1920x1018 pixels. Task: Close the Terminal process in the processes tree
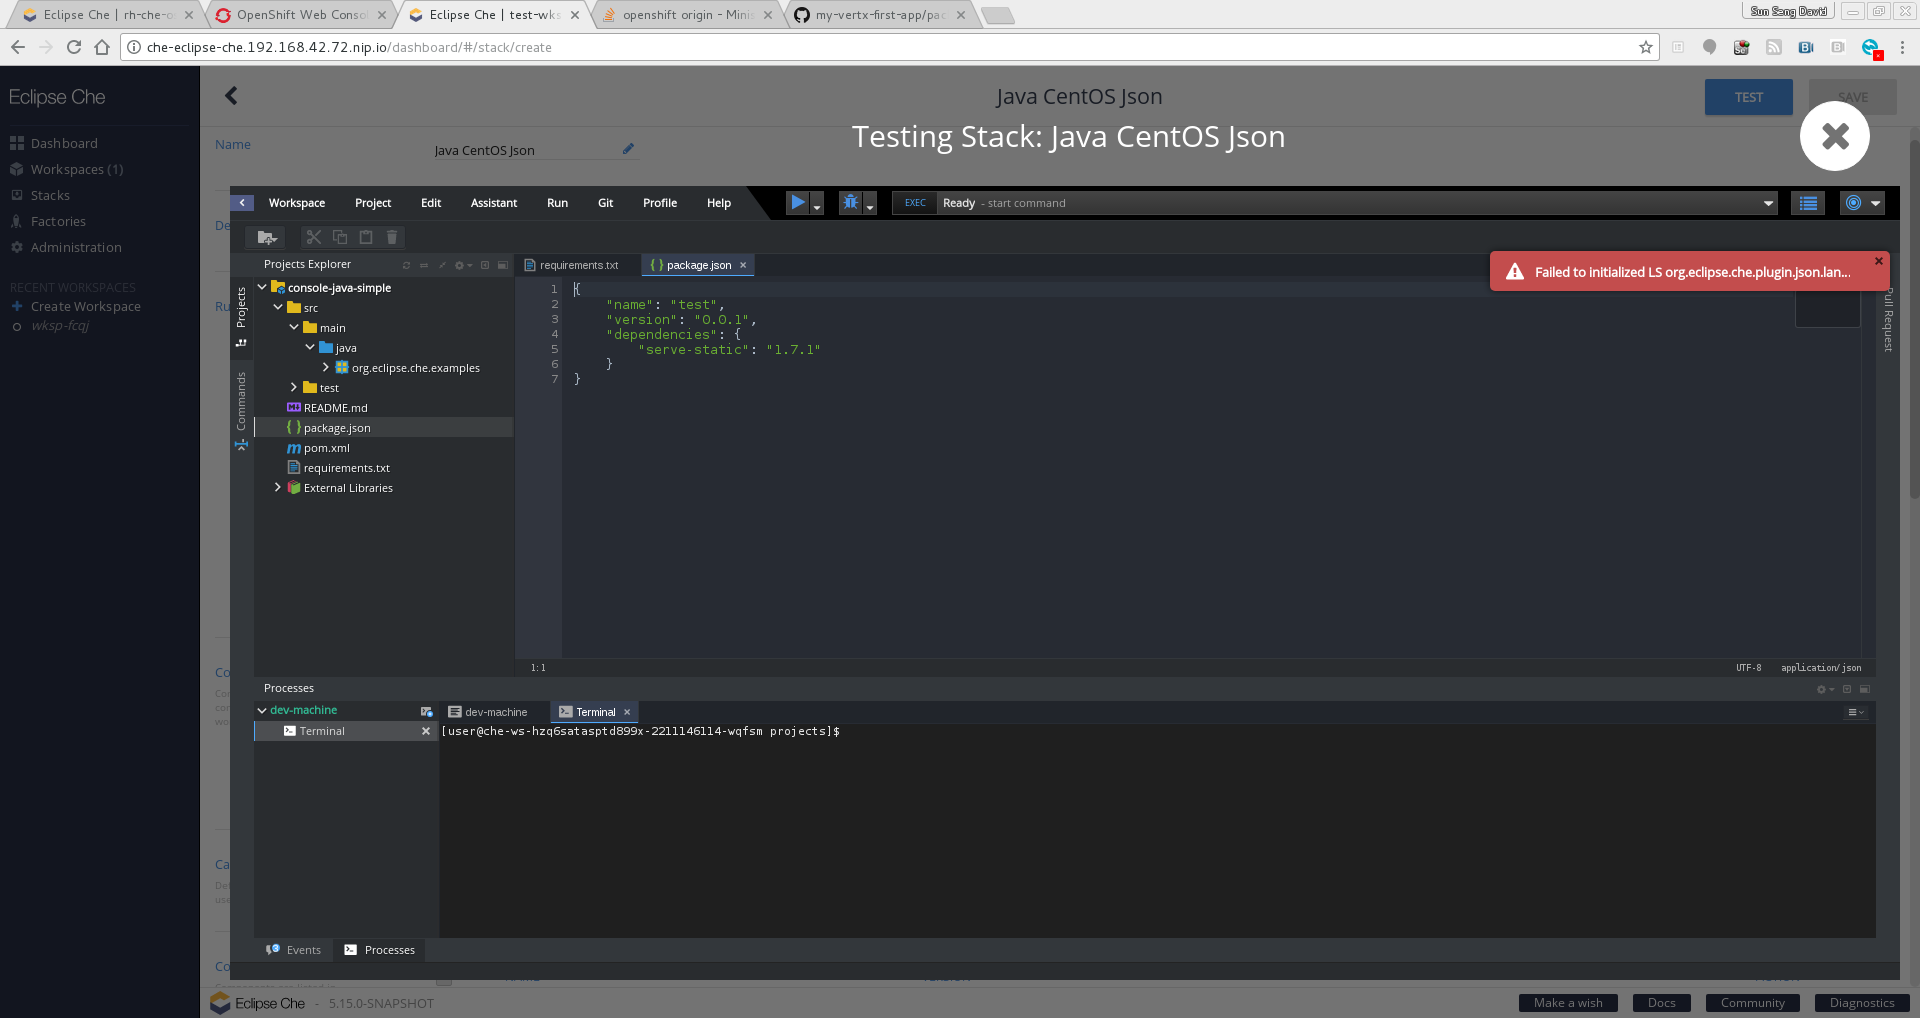click(426, 731)
